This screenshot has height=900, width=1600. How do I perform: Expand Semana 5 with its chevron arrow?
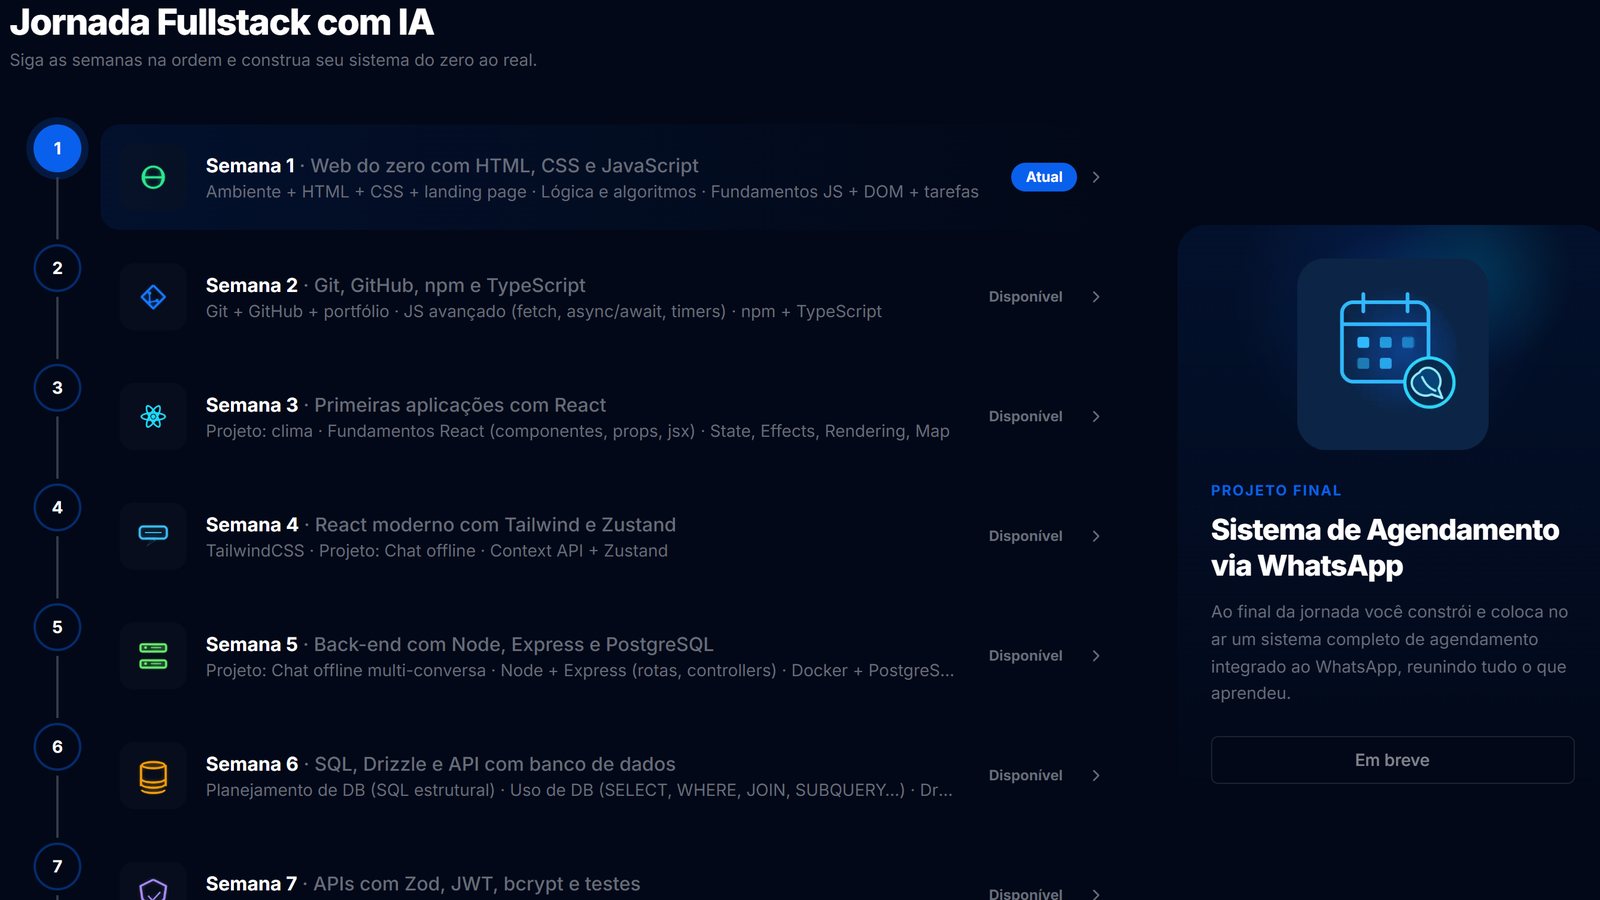click(x=1096, y=656)
